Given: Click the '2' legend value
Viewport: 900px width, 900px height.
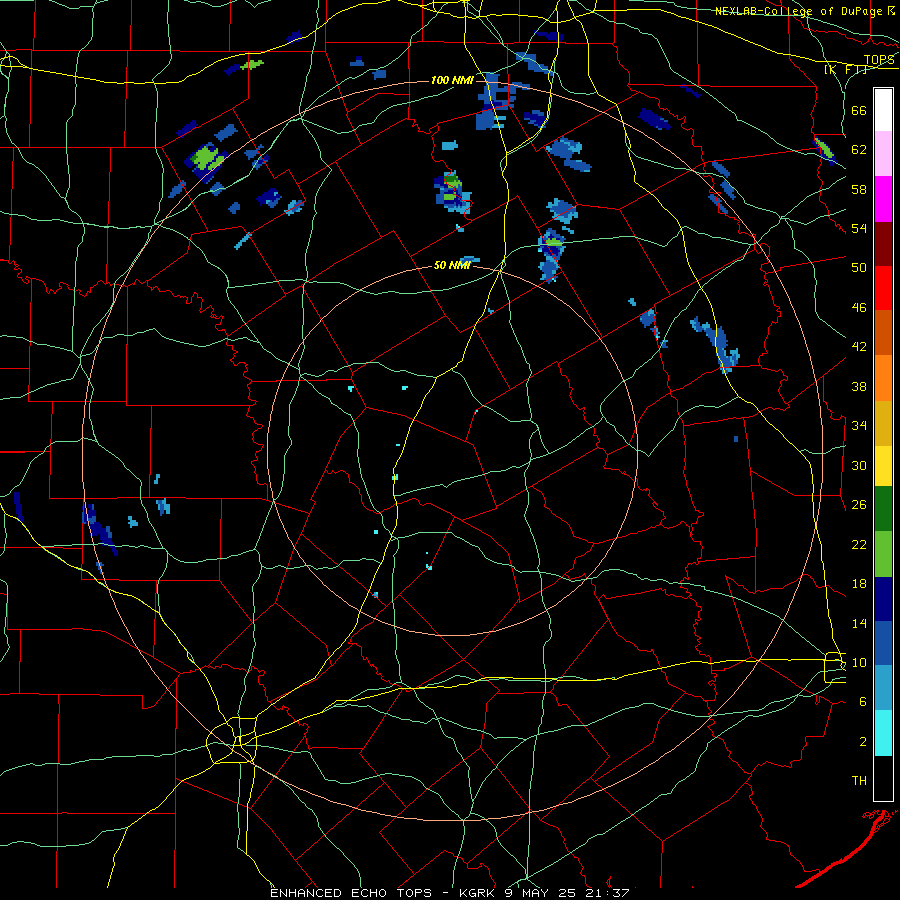Looking at the screenshot, I should click(x=862, y=741).
